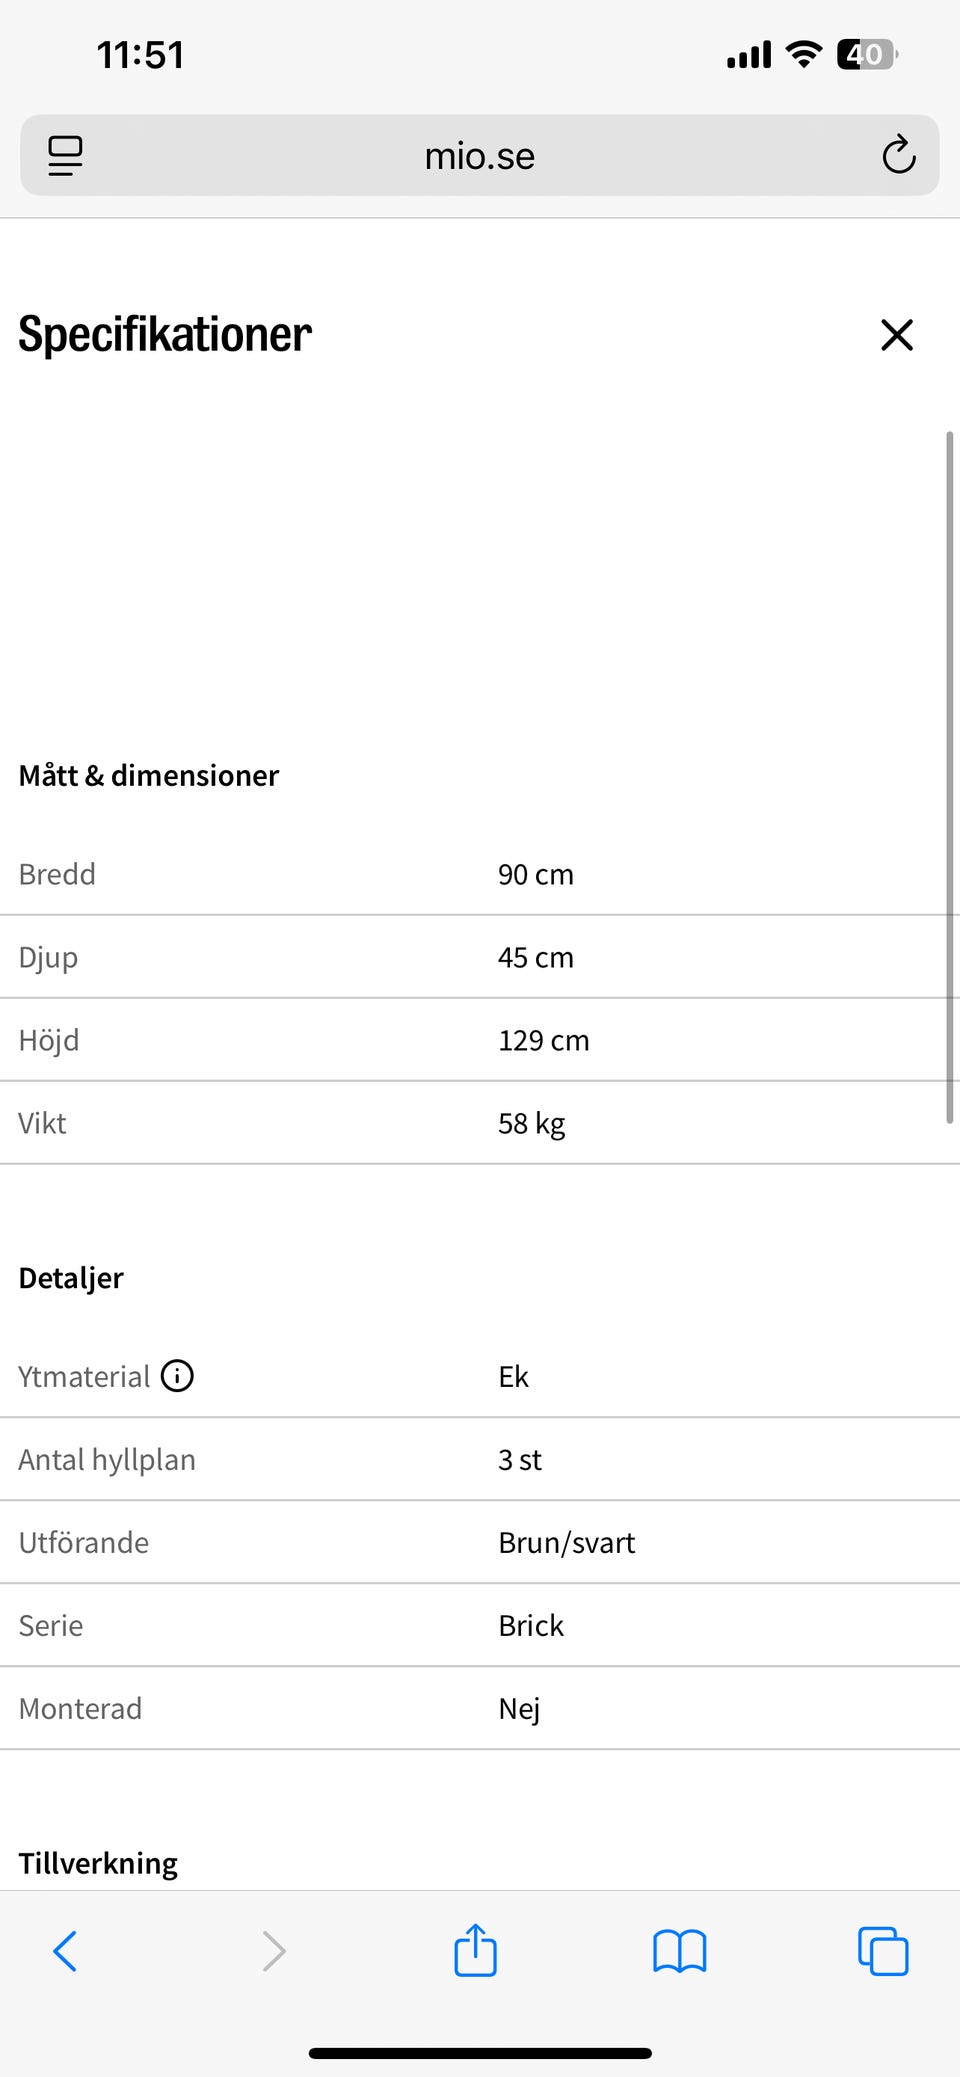Reload the mio.se page
Viewport: 960px width, 2077px height.
click(898, 155)
